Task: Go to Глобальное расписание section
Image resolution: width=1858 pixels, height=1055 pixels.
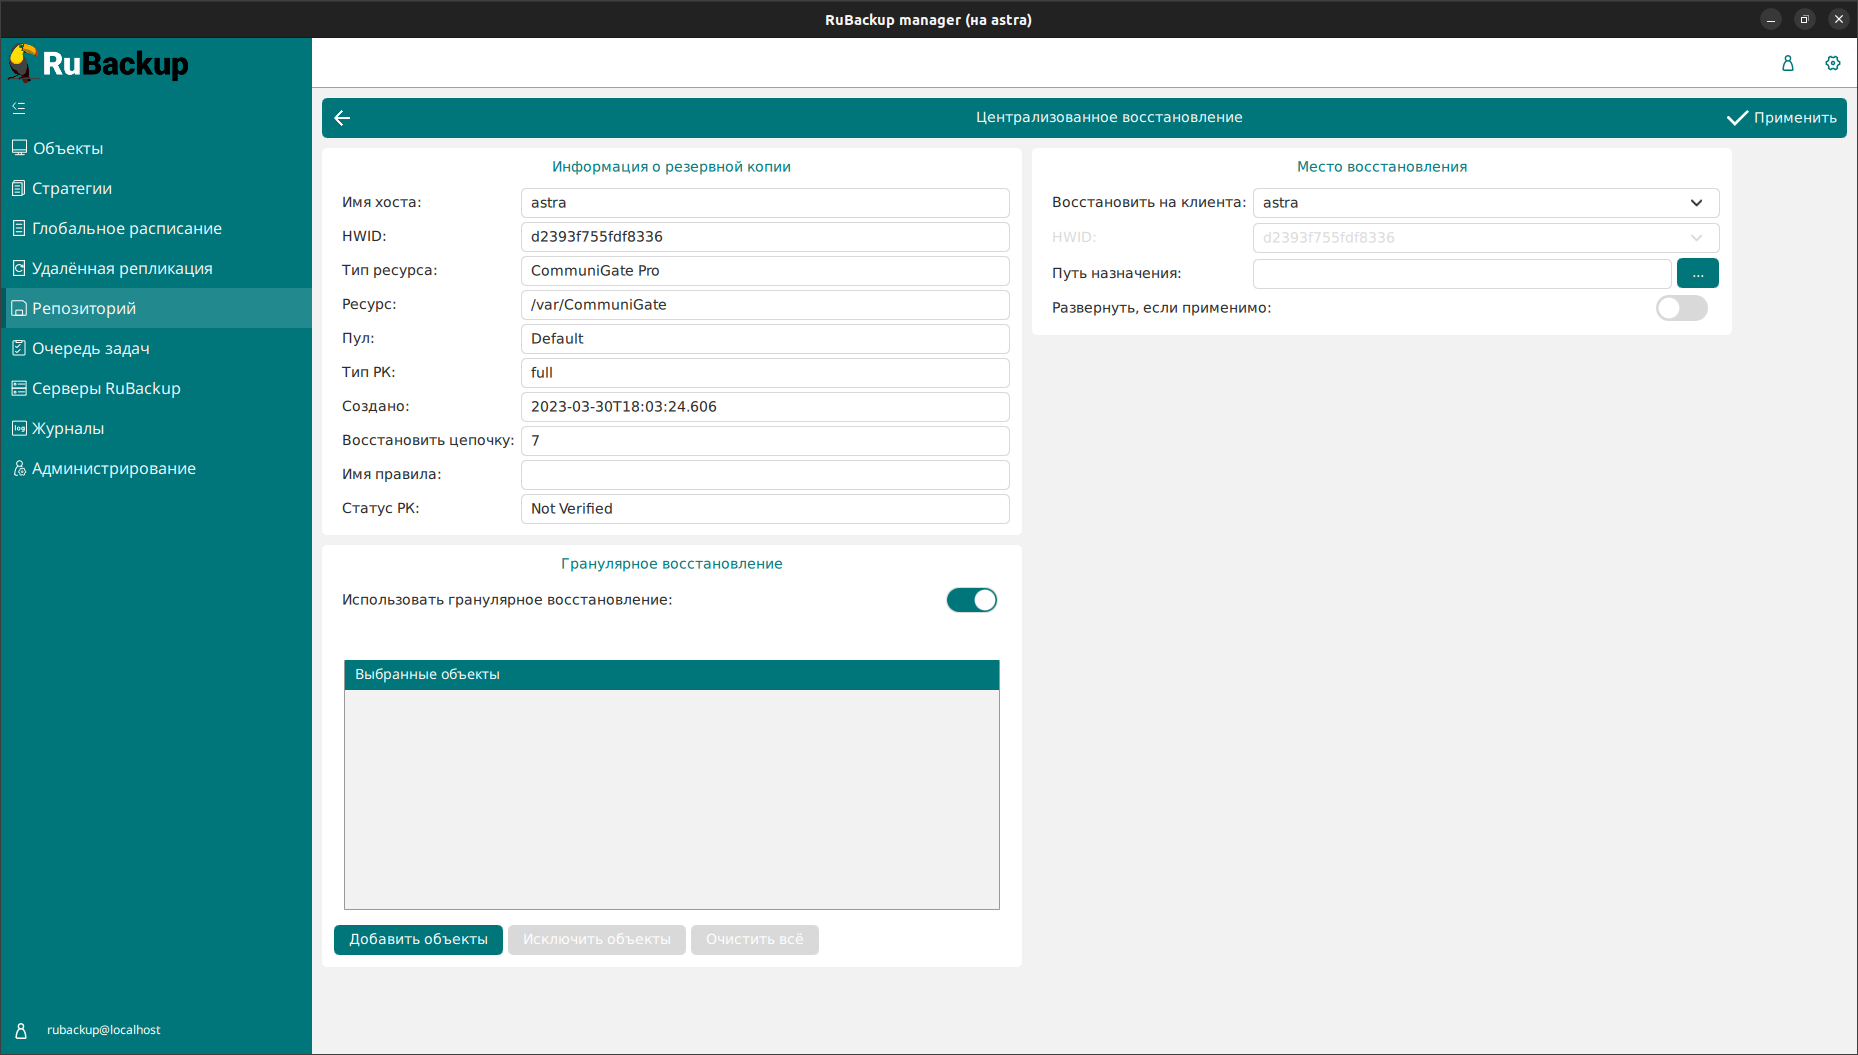Action: [127, 228]
